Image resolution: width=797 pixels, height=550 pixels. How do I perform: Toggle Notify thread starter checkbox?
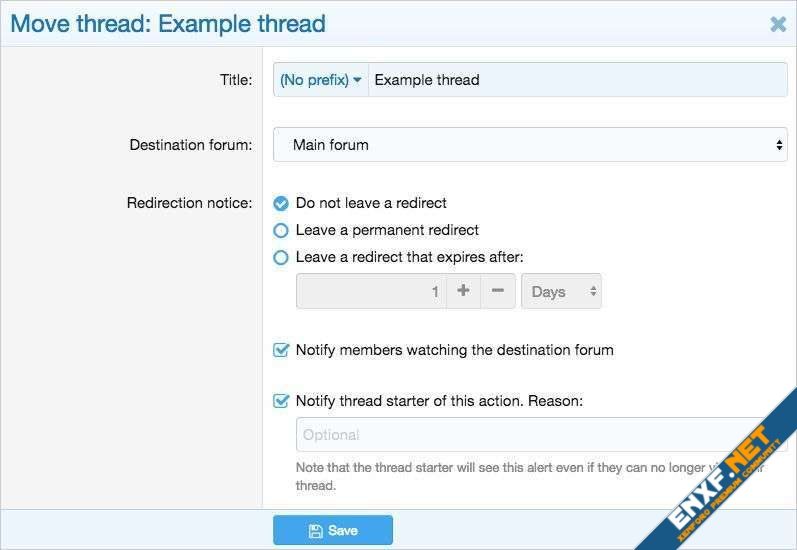pyautogui.click(x=281, y=401)
